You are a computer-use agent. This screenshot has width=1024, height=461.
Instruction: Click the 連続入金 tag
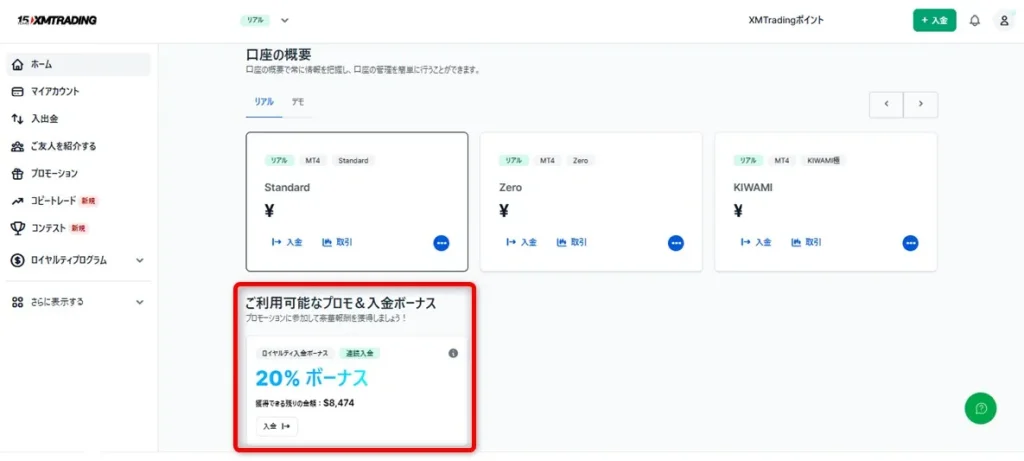[360, 353]
